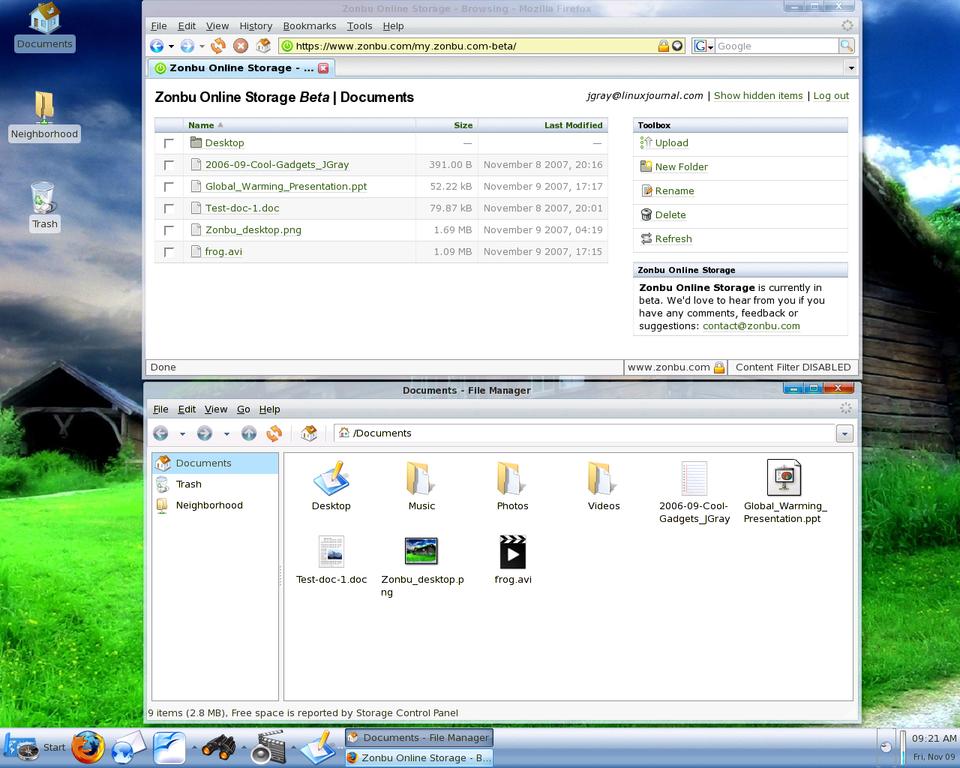
Task: Open the frog.avi video file icon
Action: tap(512, 553)
